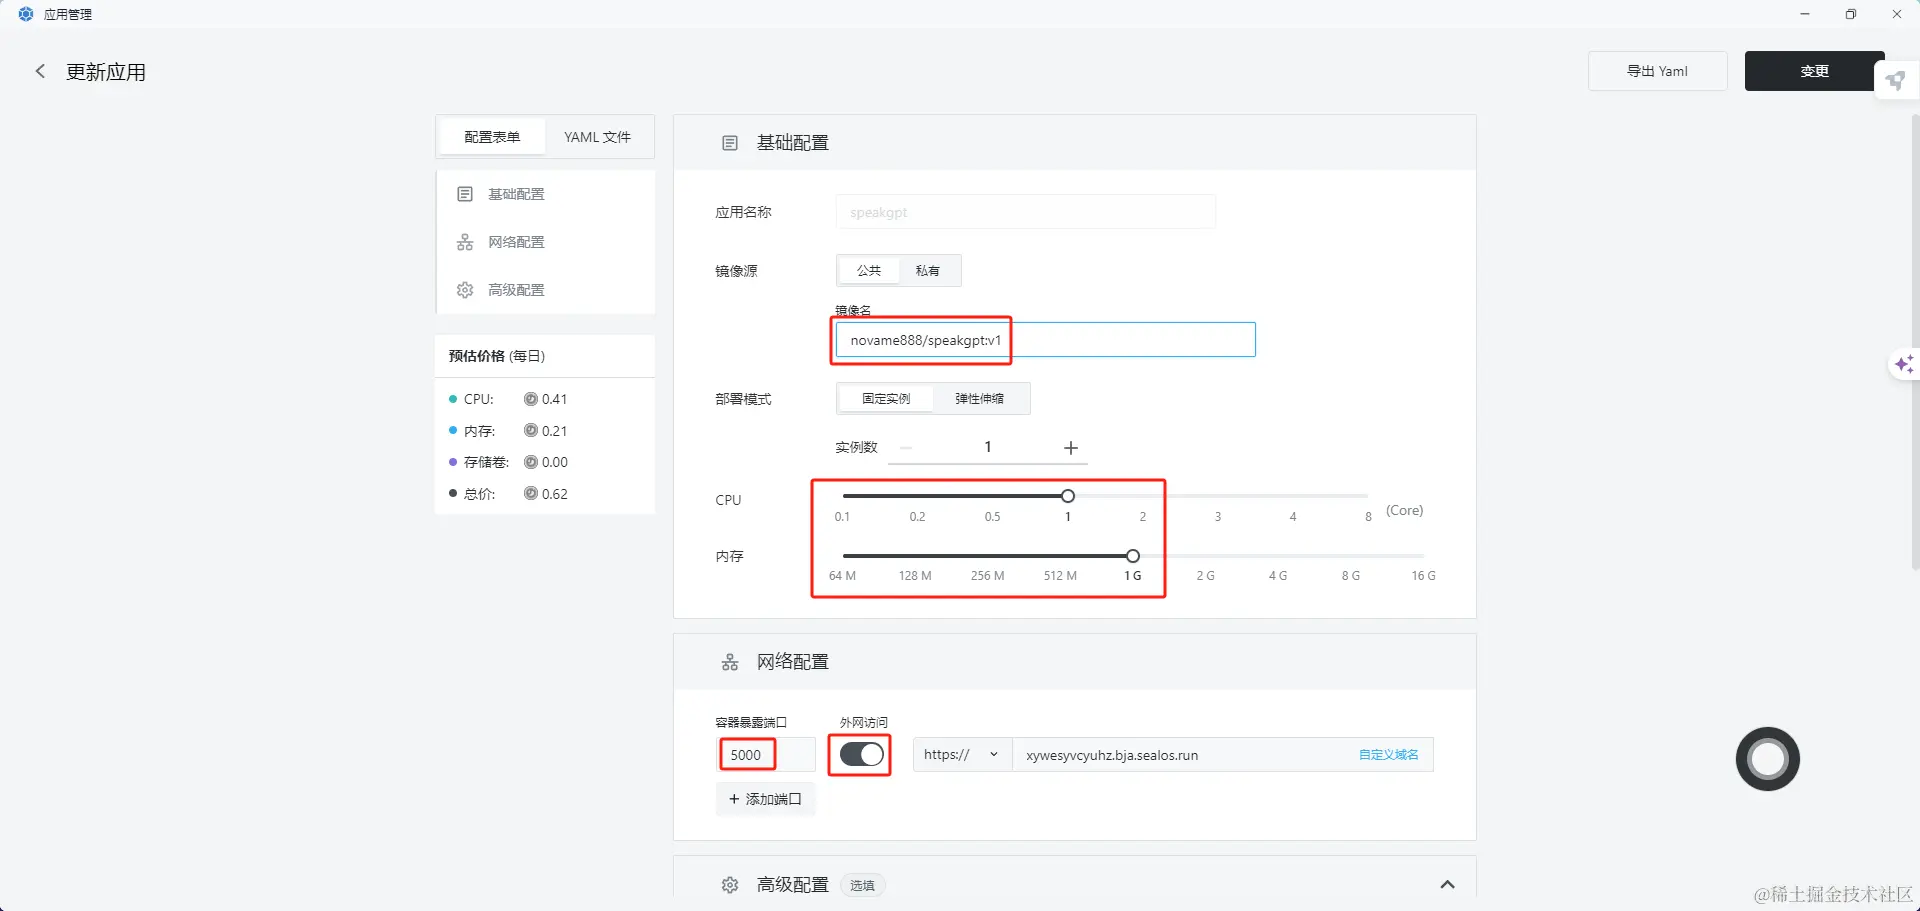Click the storage price value 0.00
Screen dimensions: 1920x911
click(x=555, y=462)
